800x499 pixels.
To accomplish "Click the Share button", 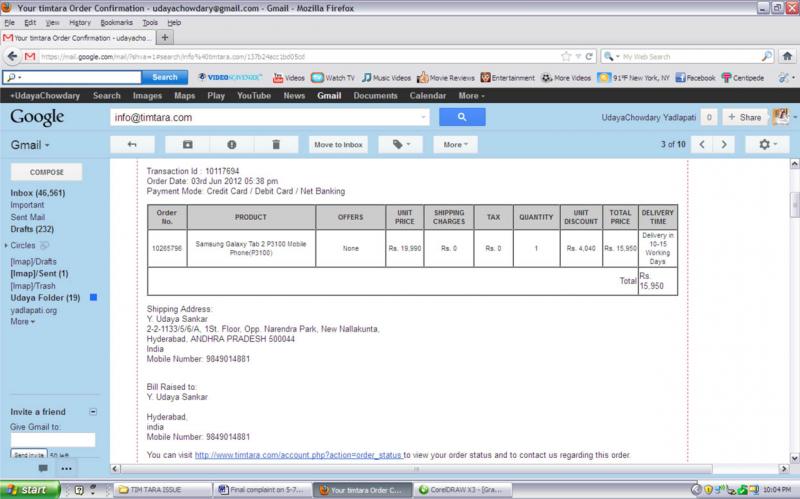I will [x=744, y=117].
